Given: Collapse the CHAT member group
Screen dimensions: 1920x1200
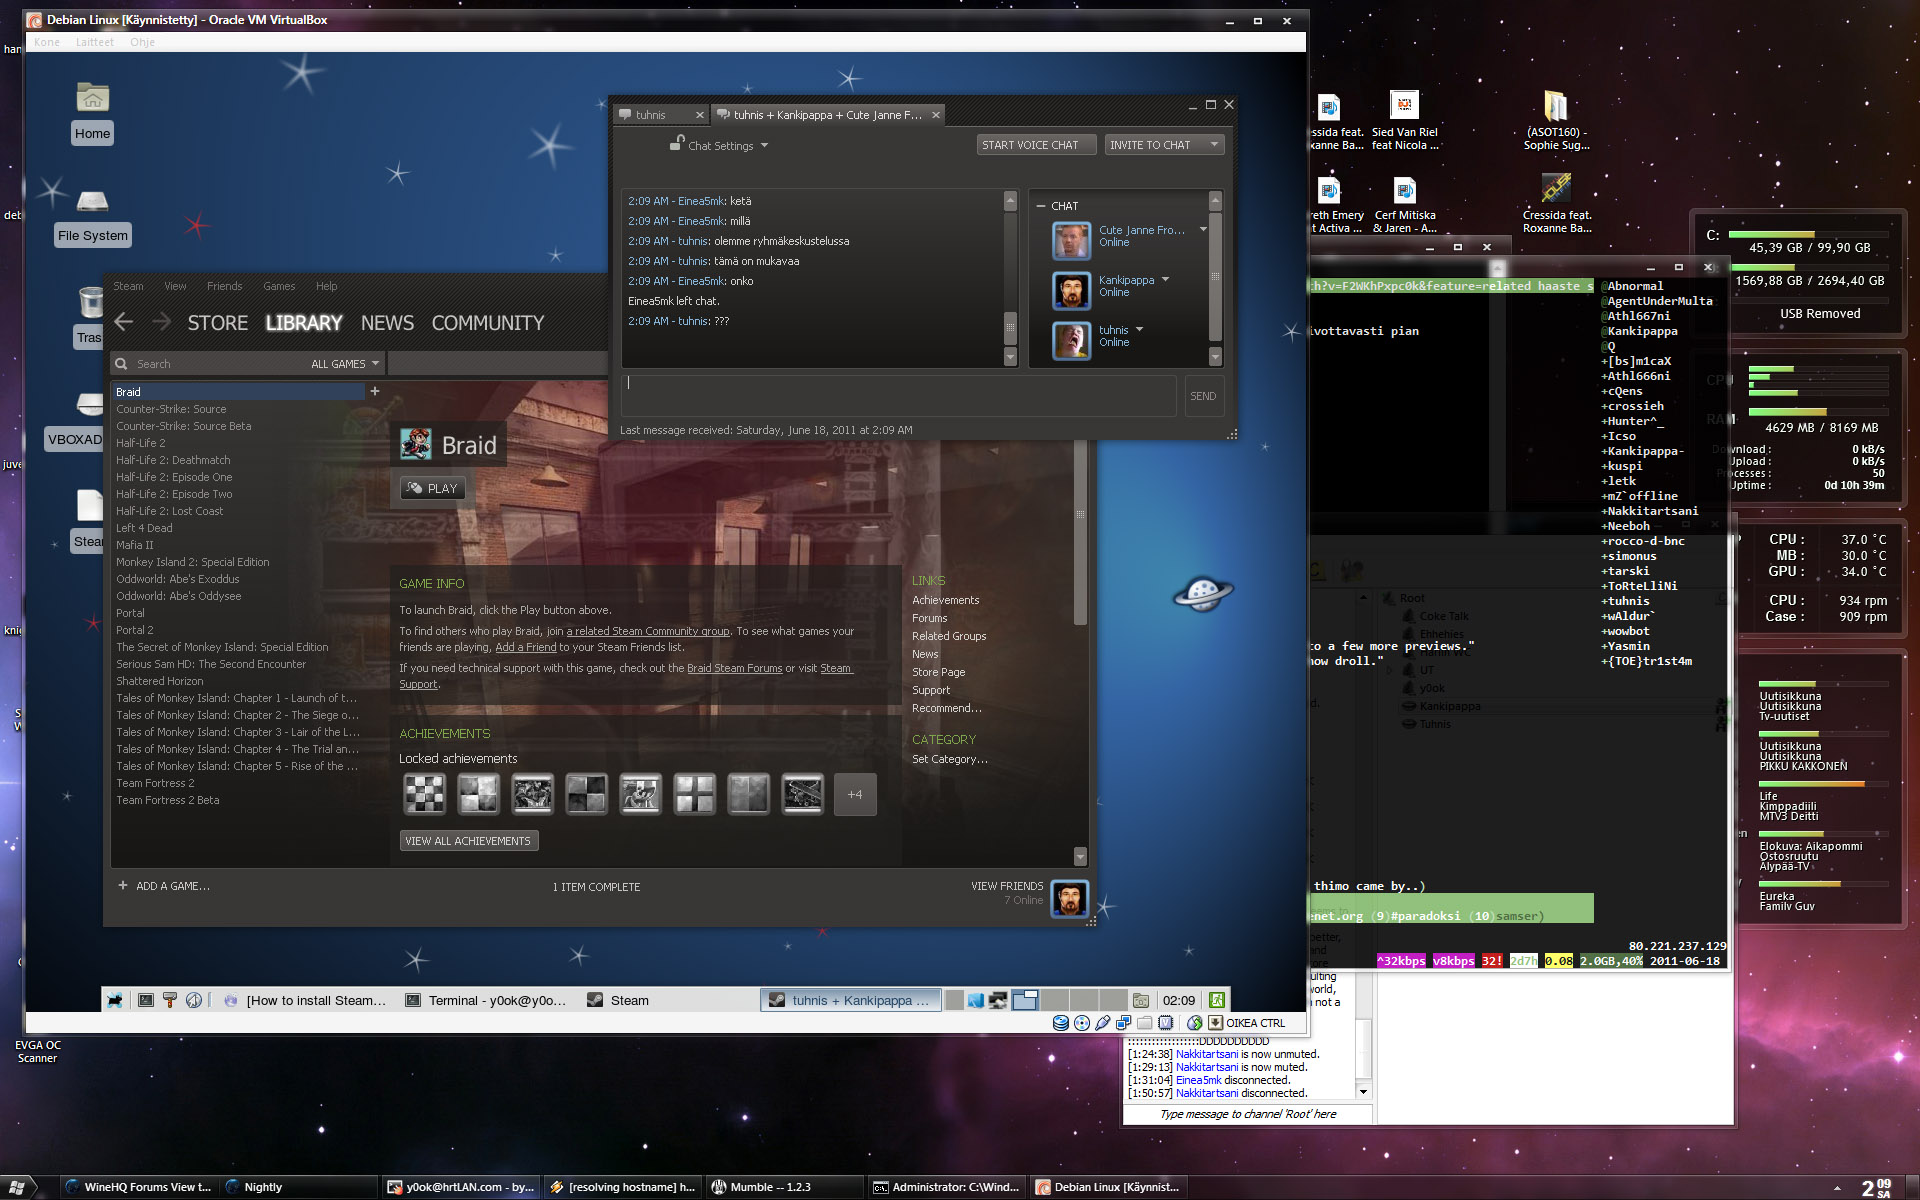Looking at the screenshot, I should click(1041, 206).
